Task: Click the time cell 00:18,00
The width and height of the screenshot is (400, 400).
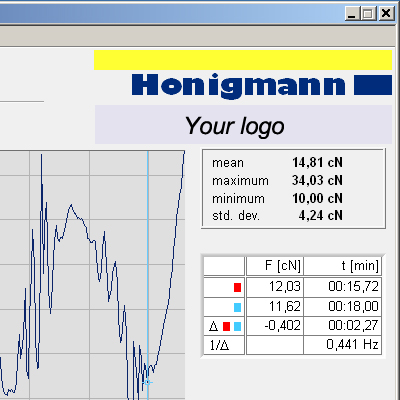Action: click(343, 306)
